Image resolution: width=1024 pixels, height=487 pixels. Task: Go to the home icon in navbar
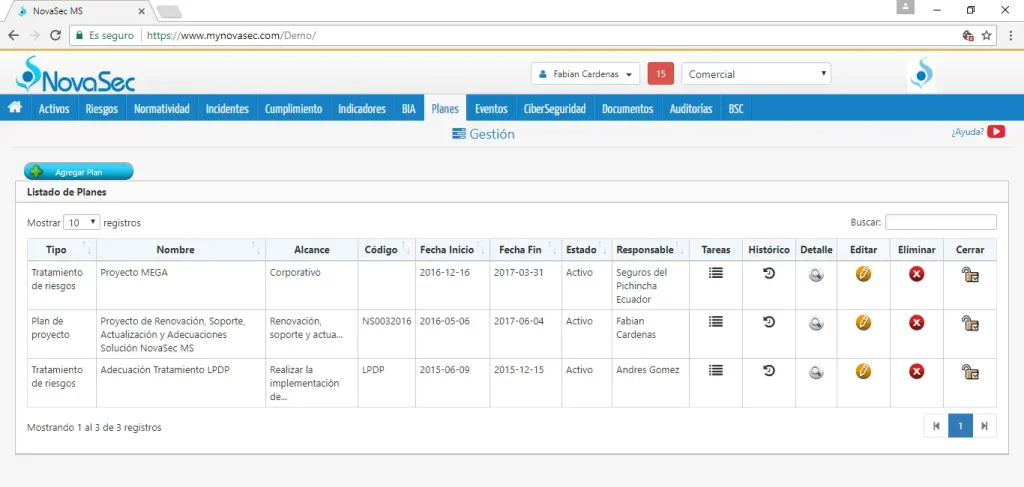14,108
